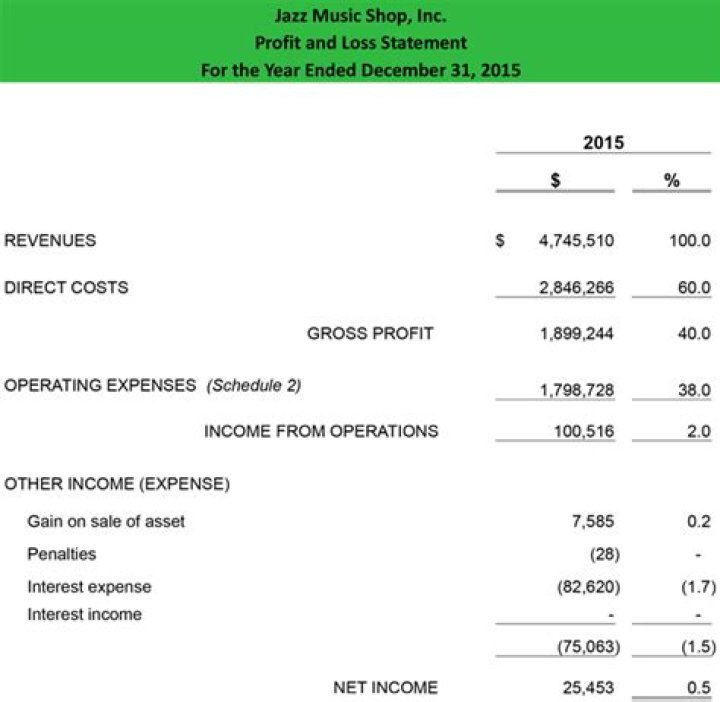
Task: Select the 2015 column header
Action: click(x=603, y=142)
